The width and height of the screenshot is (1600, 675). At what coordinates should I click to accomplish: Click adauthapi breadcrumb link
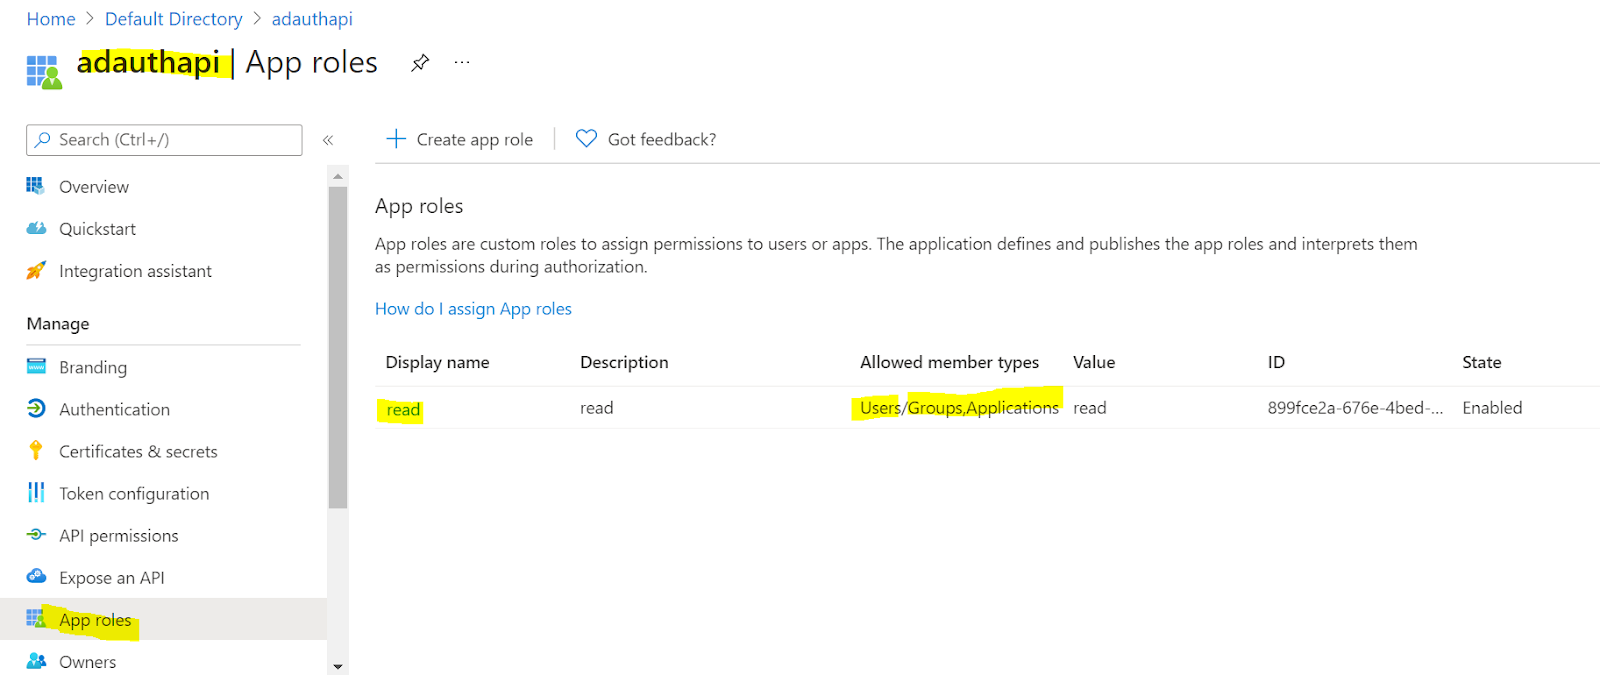312,19
